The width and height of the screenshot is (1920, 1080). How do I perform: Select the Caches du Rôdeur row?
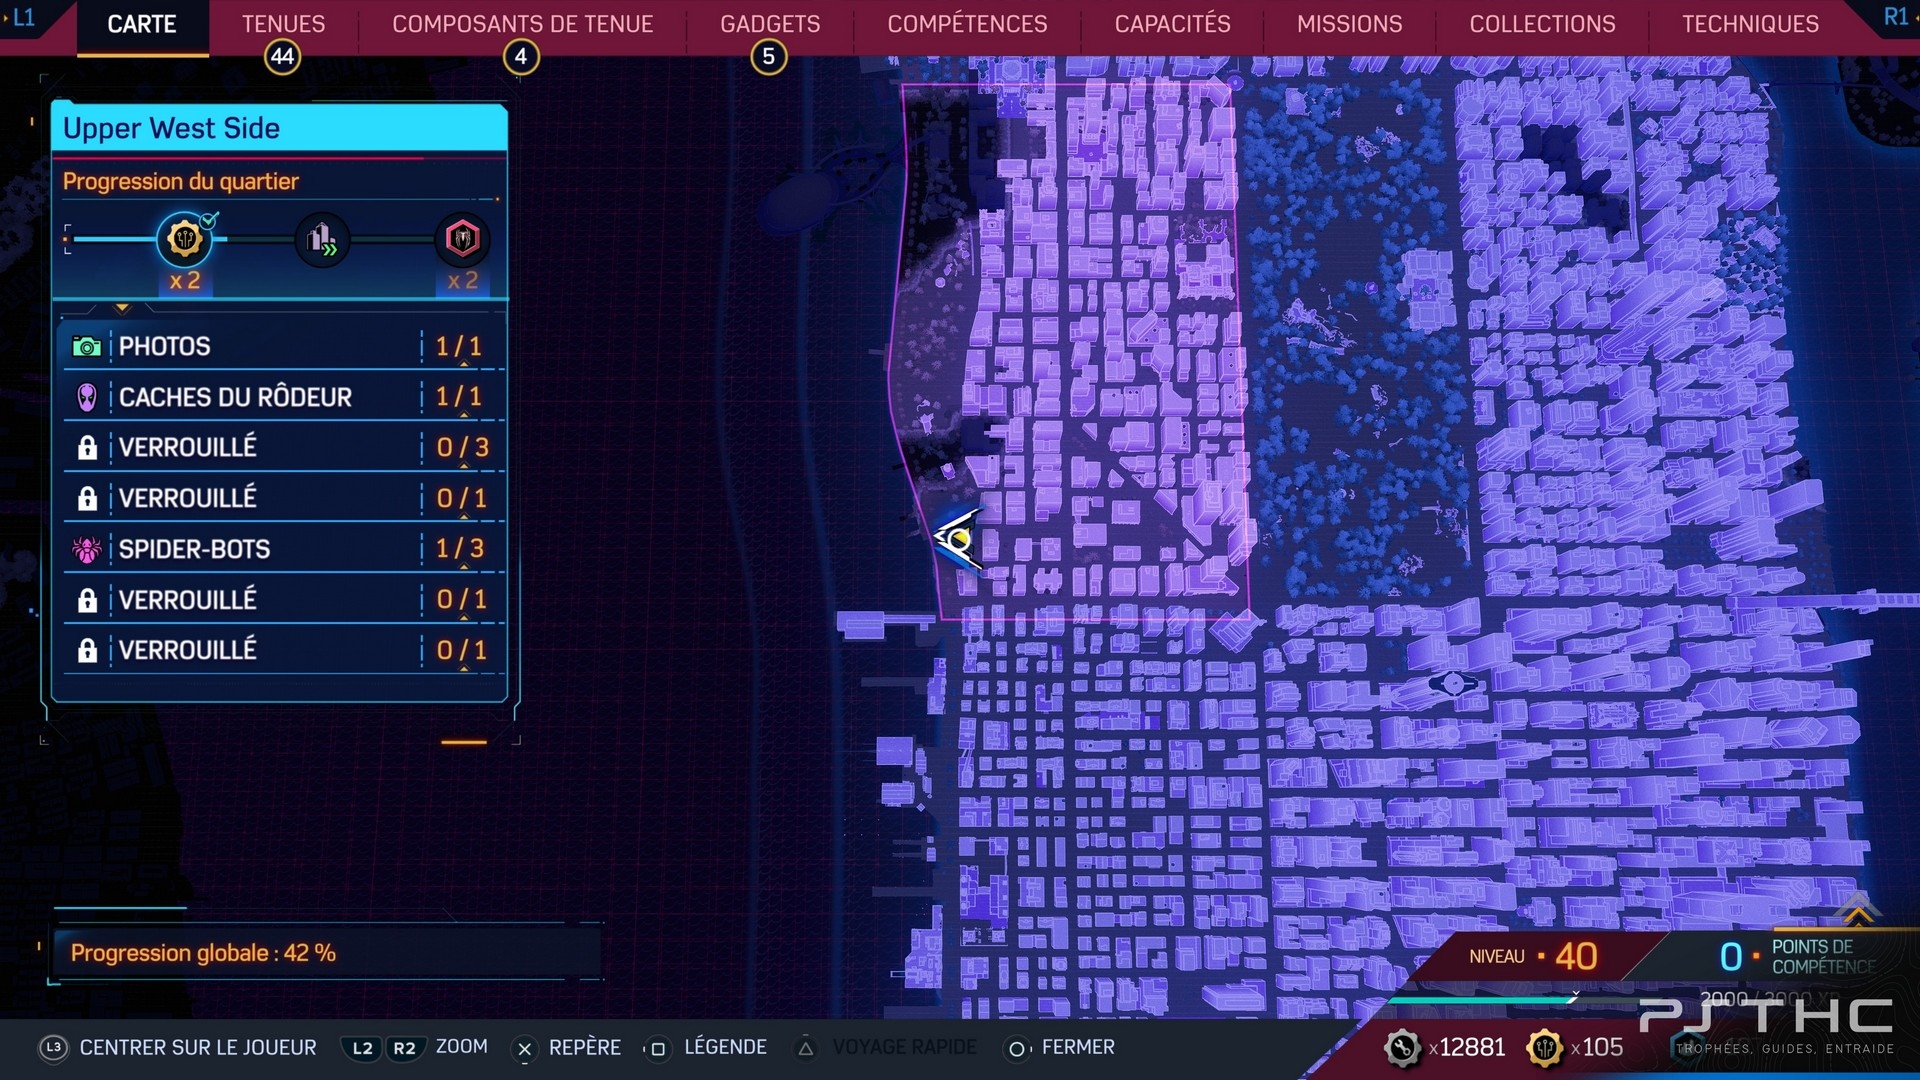[x=283, y=397]
